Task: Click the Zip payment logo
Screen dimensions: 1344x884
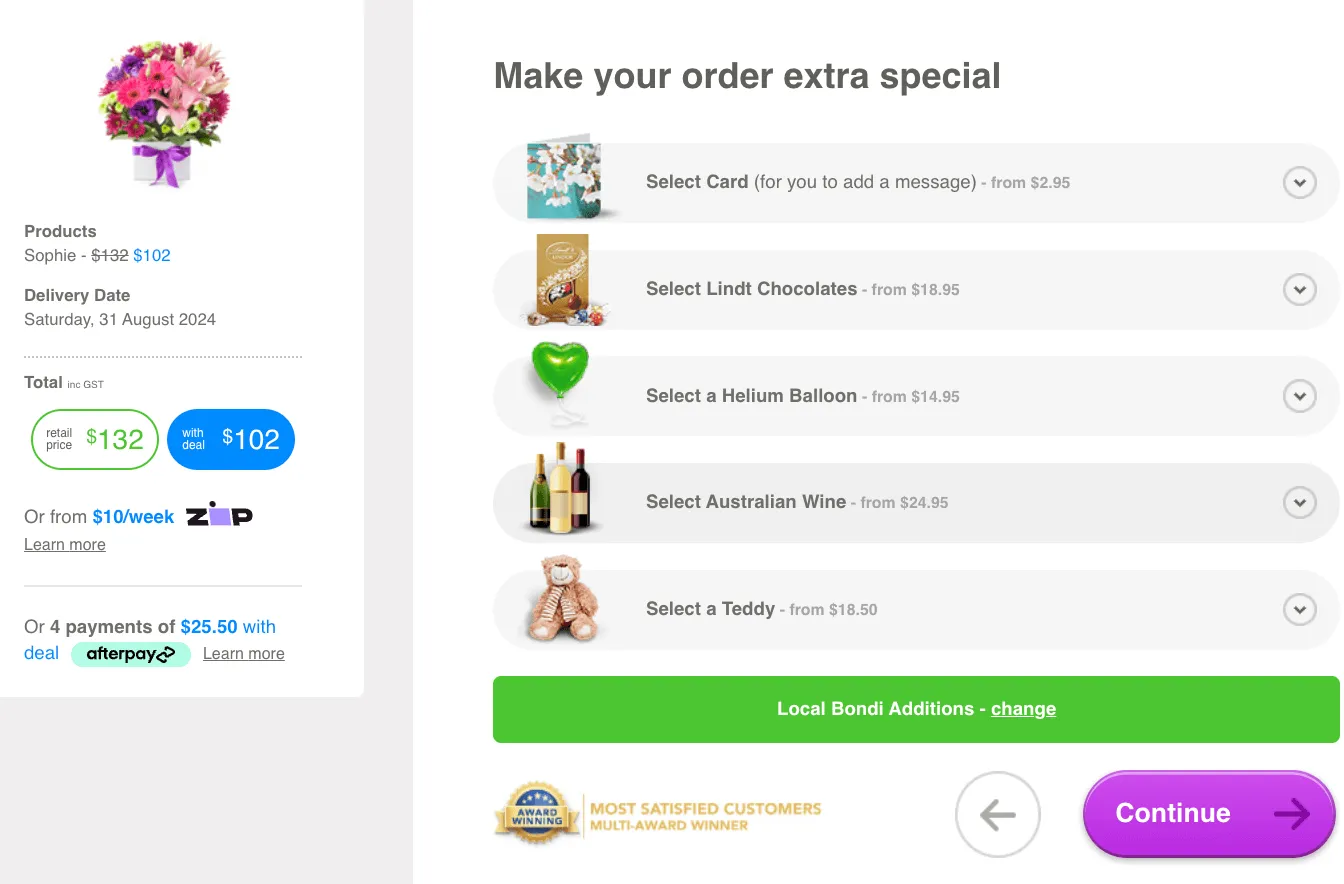Action: (x=219, y=515)
